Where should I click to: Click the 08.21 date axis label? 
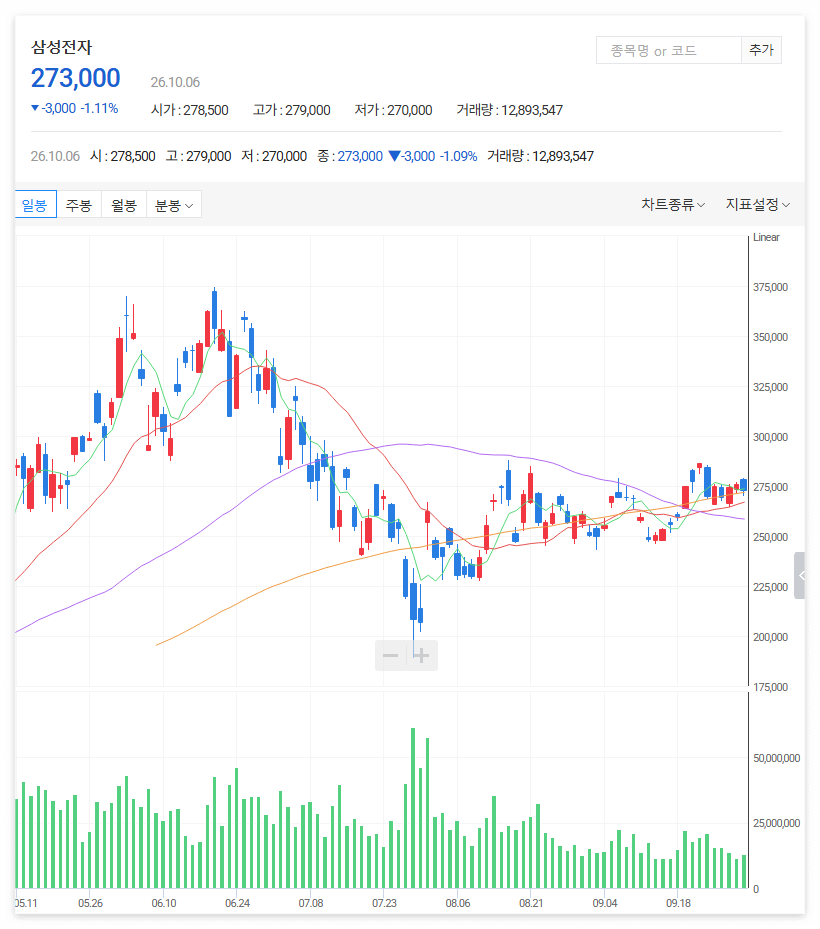[531, 904]
